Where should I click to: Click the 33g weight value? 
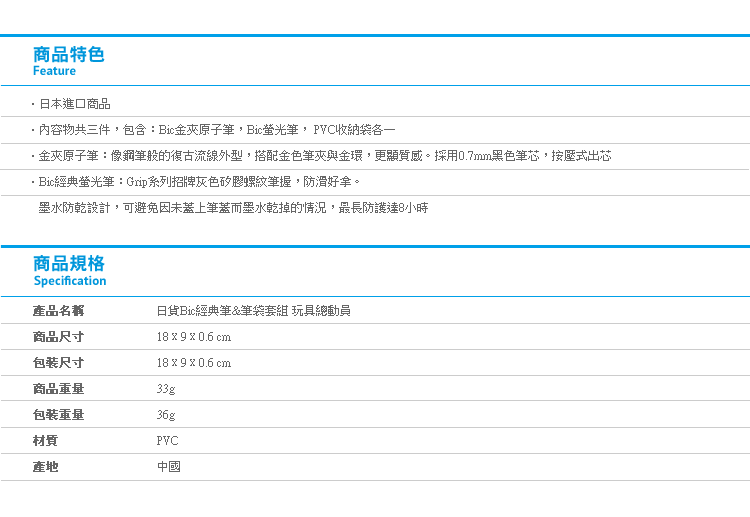pyautogui.click(x=166, y=389)
